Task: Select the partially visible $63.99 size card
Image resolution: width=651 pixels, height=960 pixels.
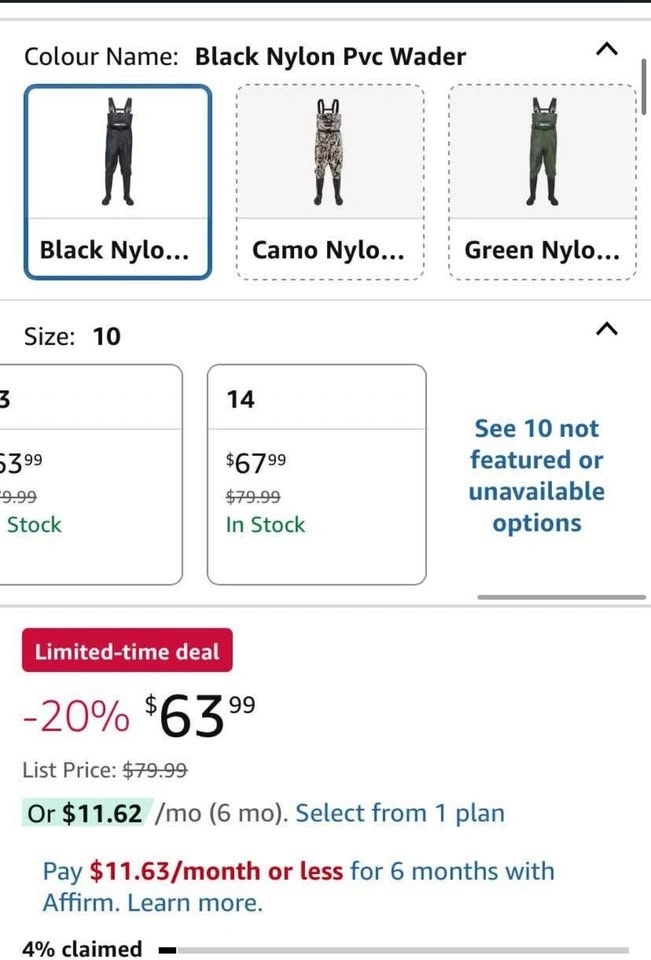Action: 90,474
